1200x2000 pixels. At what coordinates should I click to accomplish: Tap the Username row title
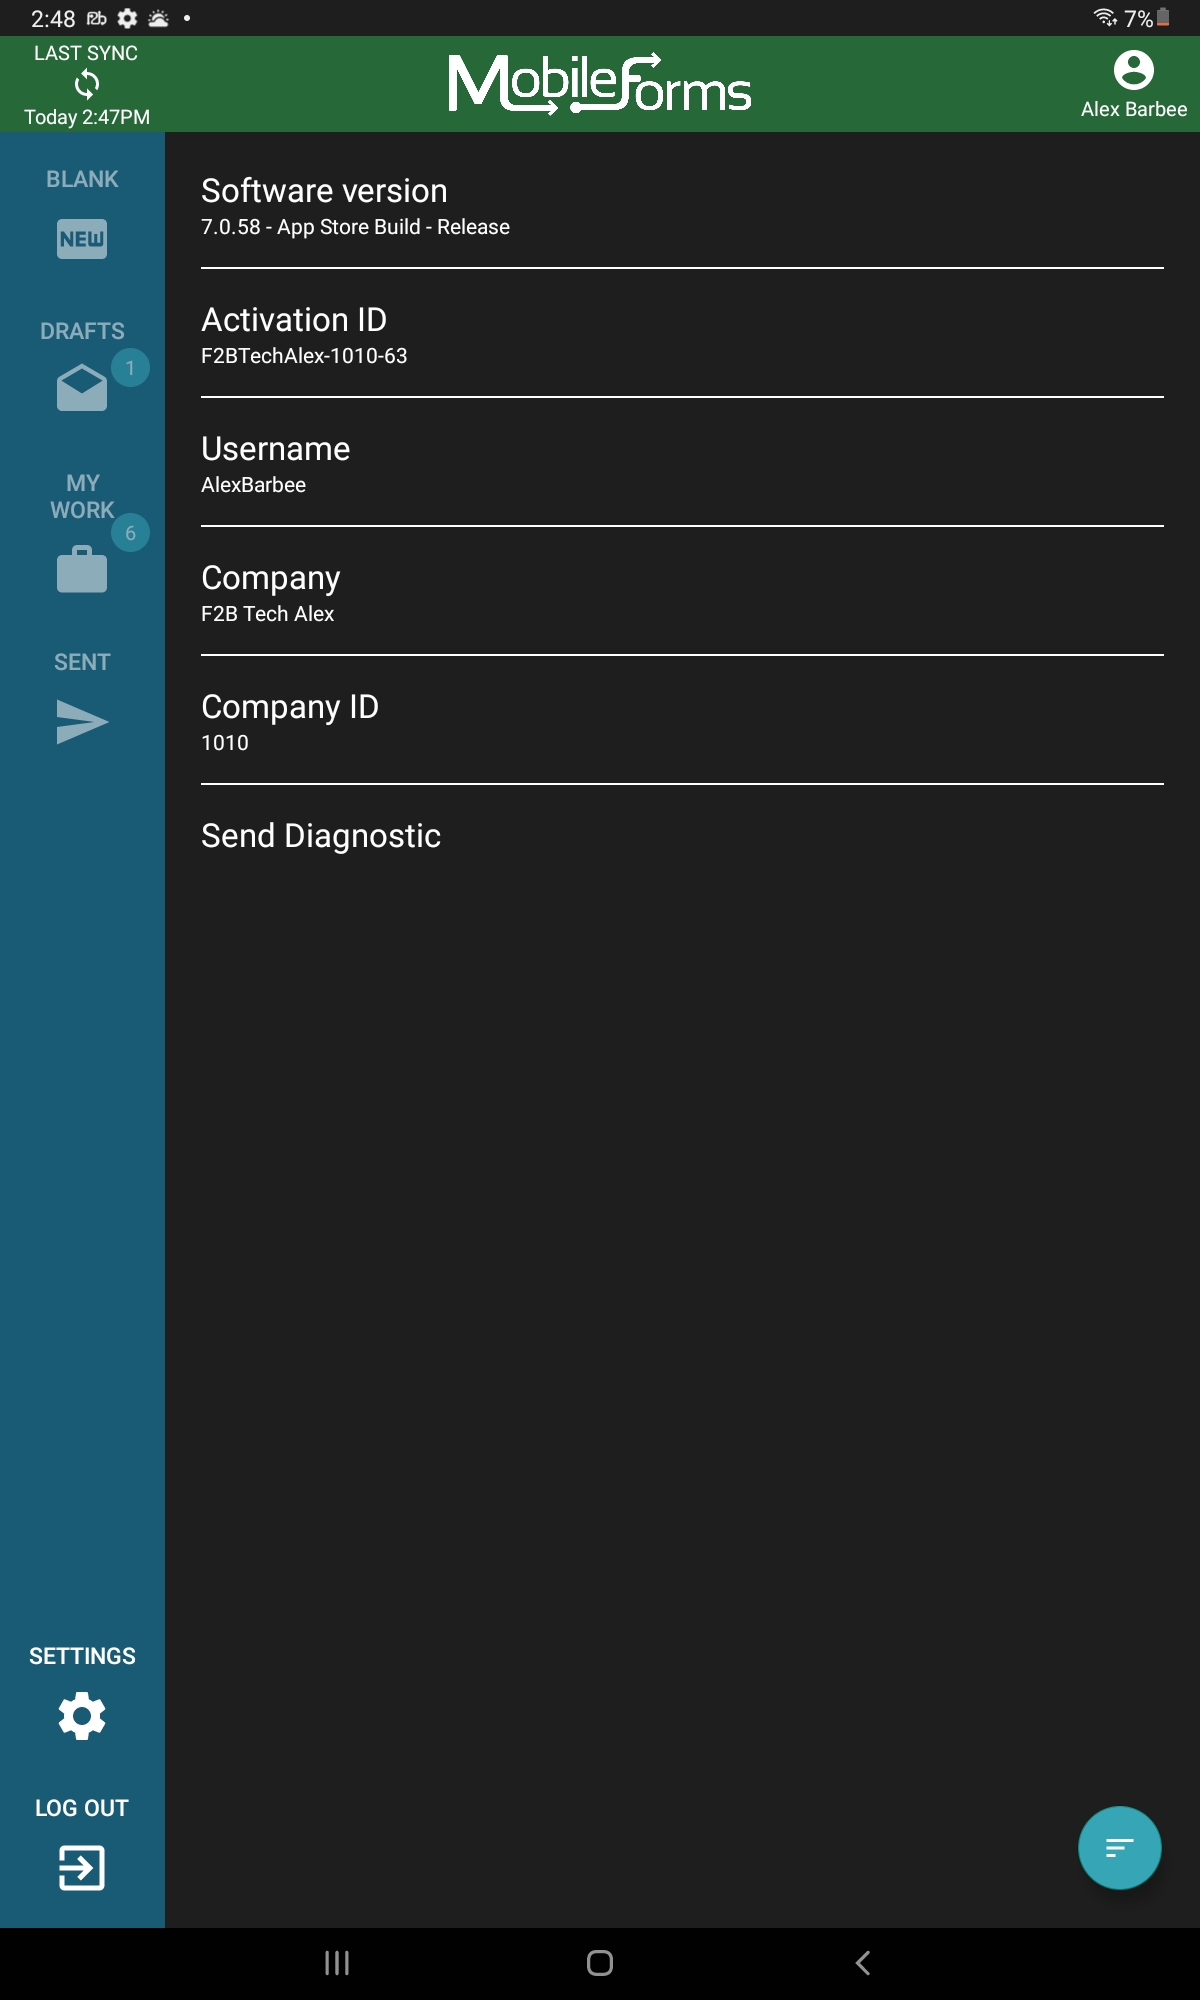276,449
